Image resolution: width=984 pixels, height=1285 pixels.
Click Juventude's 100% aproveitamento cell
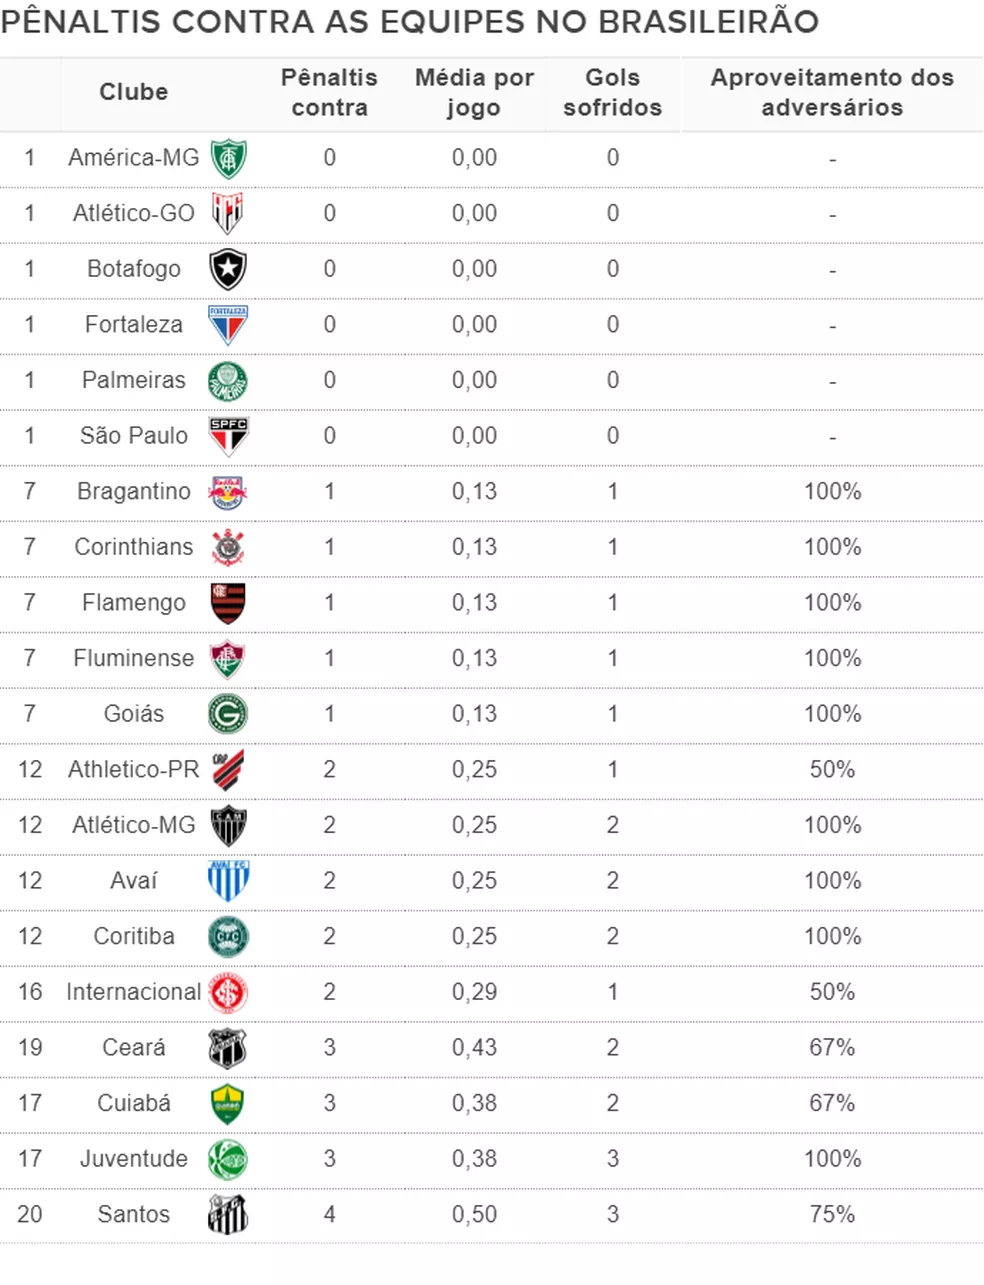click(832, 1159)
